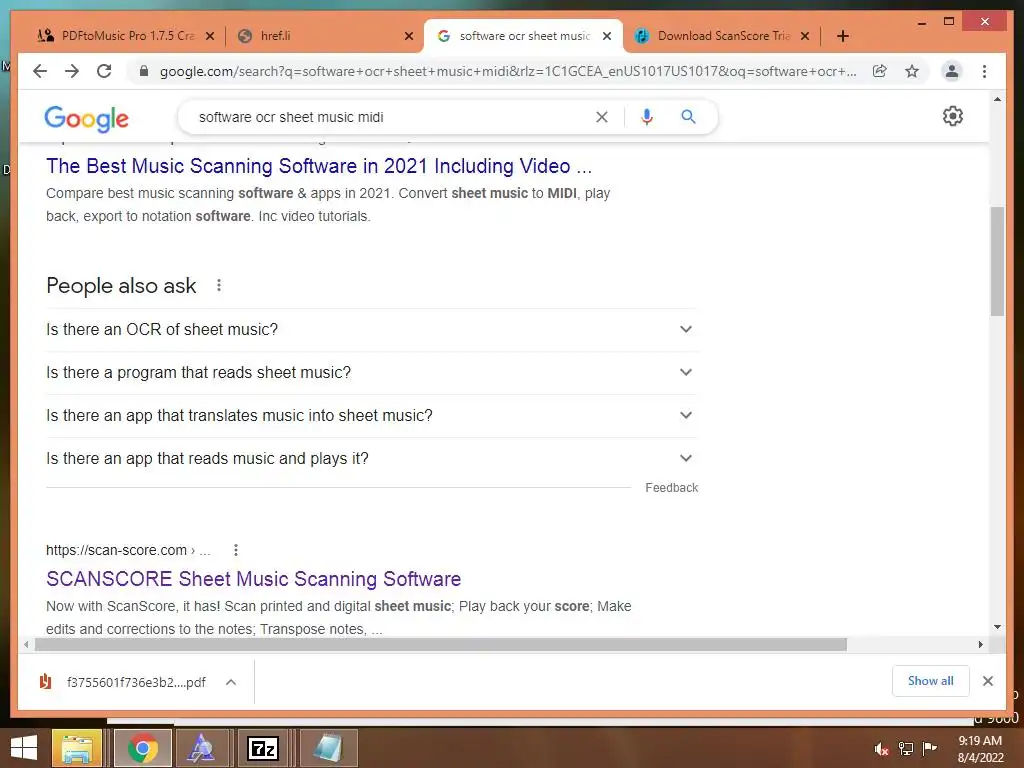Submit search with magnifier icon
The width and height of the screenshot is (1024, 768).
click(688, 117)
